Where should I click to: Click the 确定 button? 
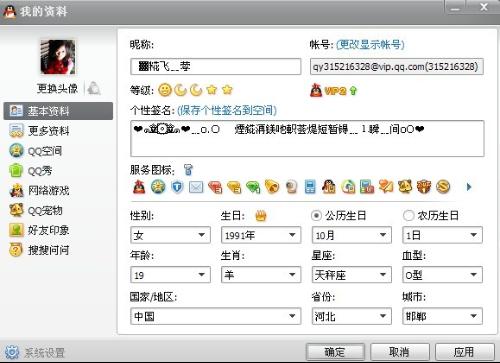pyautogui.click(x=335, y=352)
